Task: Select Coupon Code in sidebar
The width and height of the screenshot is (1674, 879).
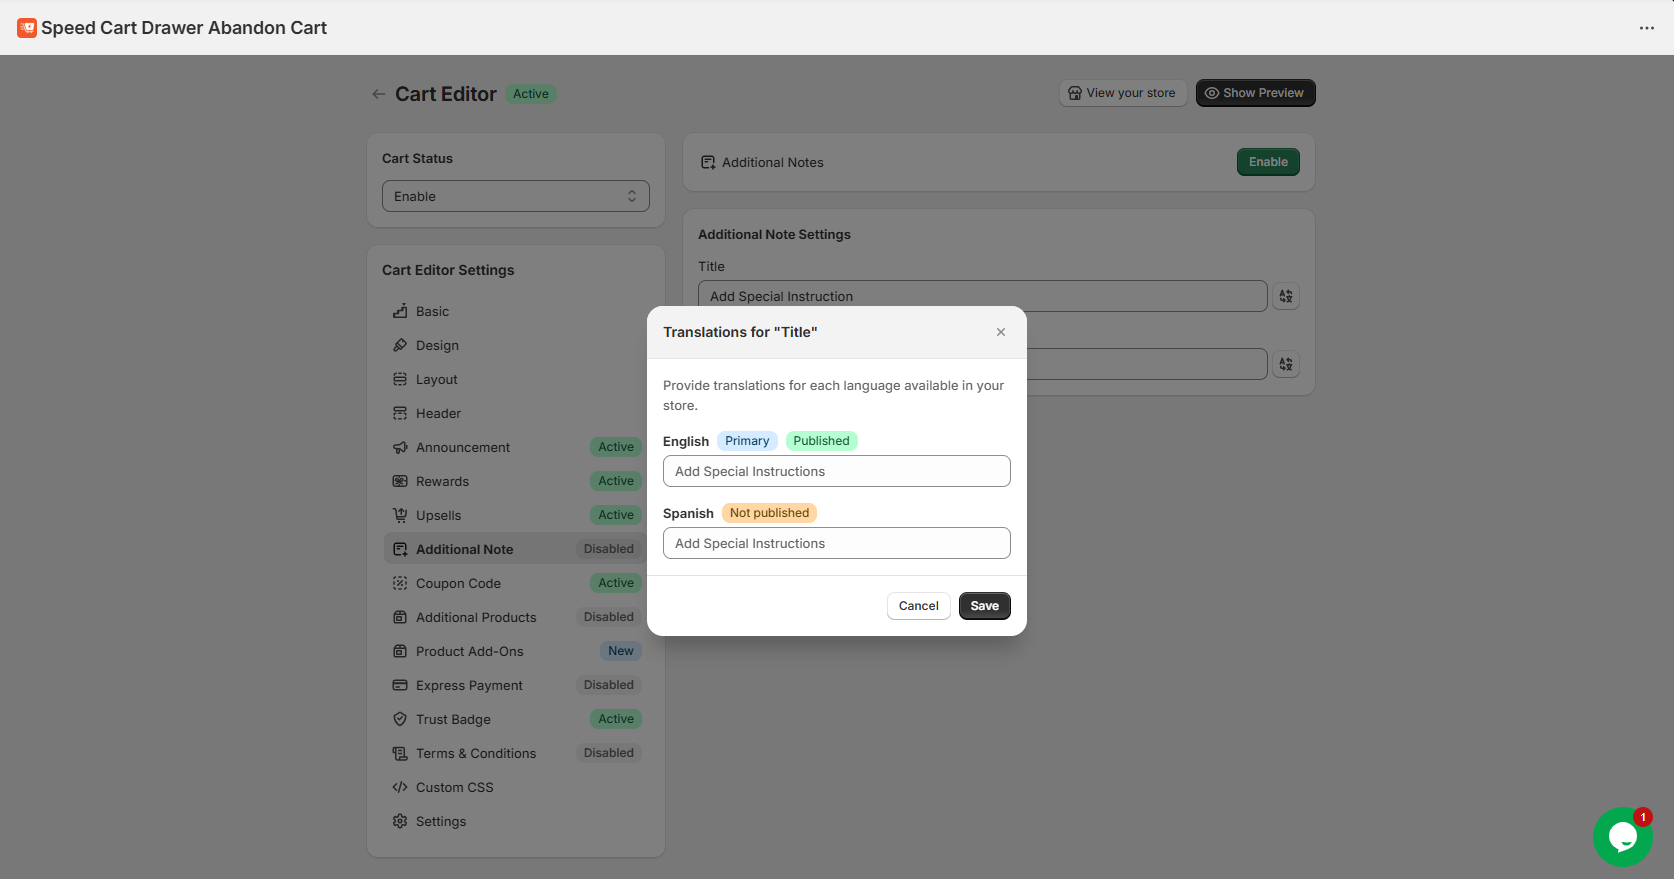Action: pyautogui.click(x=458, y=583)
